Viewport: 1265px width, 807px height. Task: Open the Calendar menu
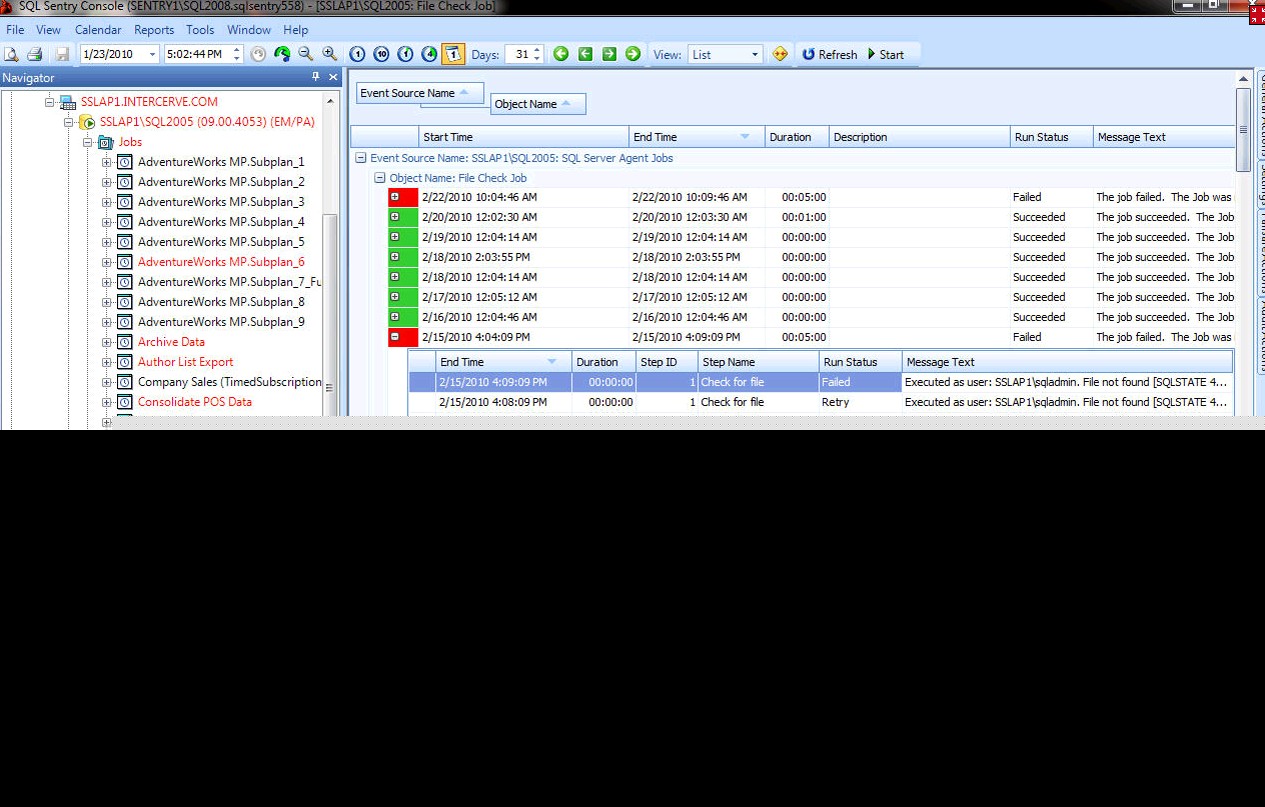pos(98,30)
